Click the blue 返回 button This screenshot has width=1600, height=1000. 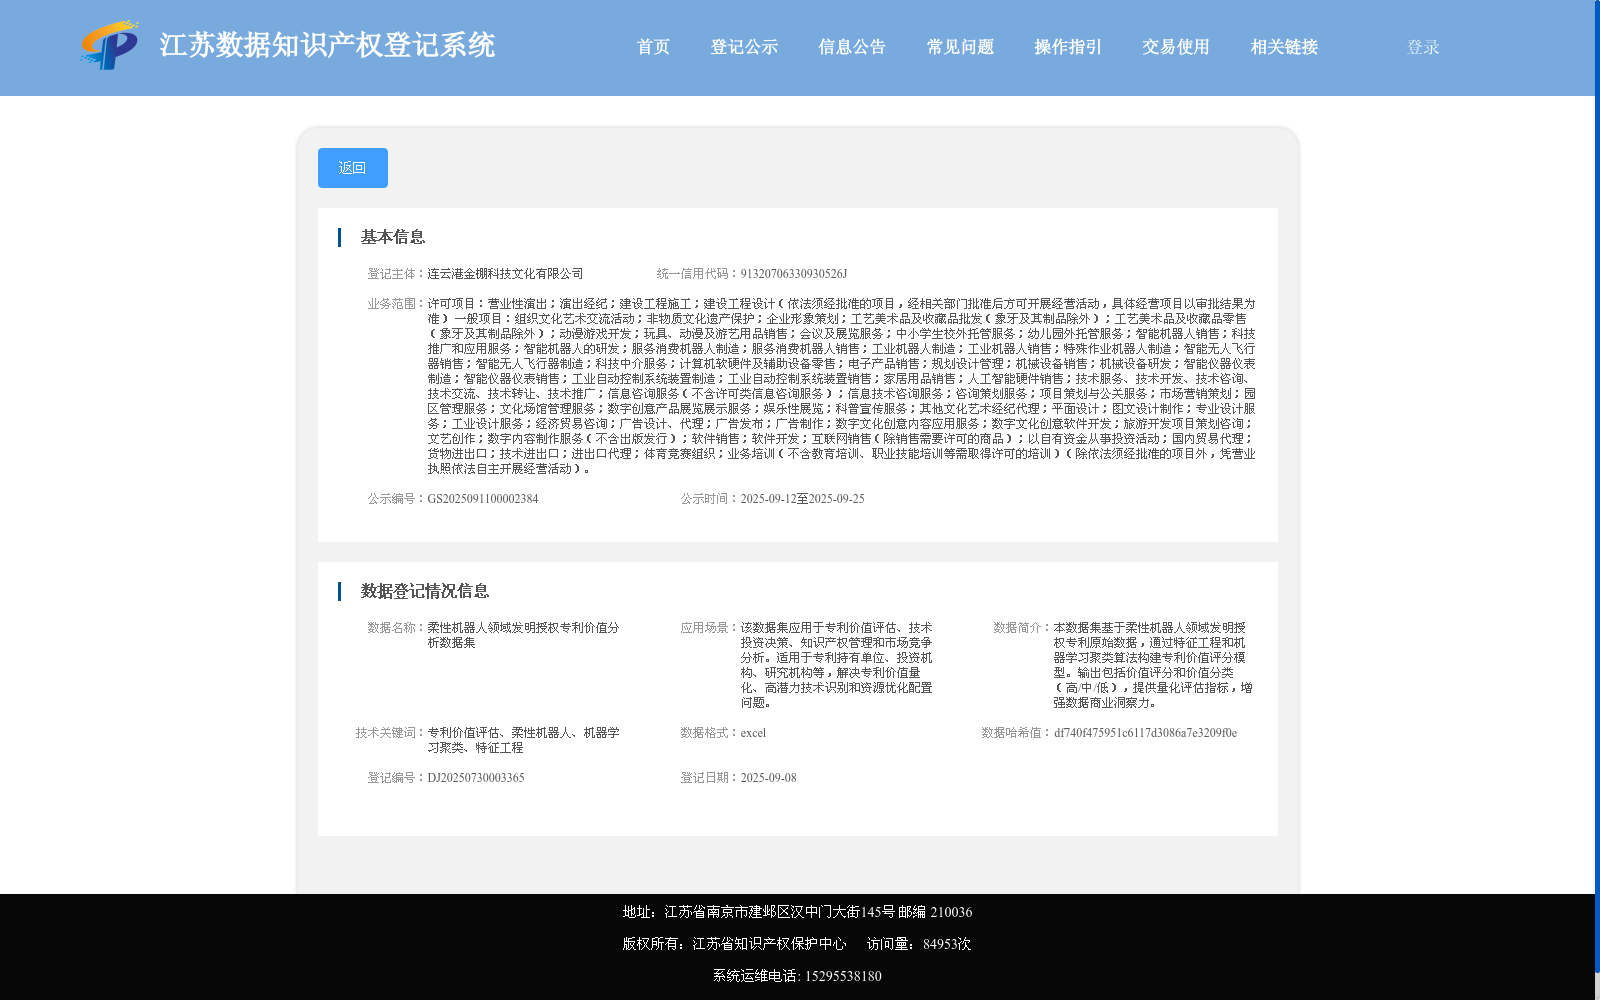tap(353, 168)
